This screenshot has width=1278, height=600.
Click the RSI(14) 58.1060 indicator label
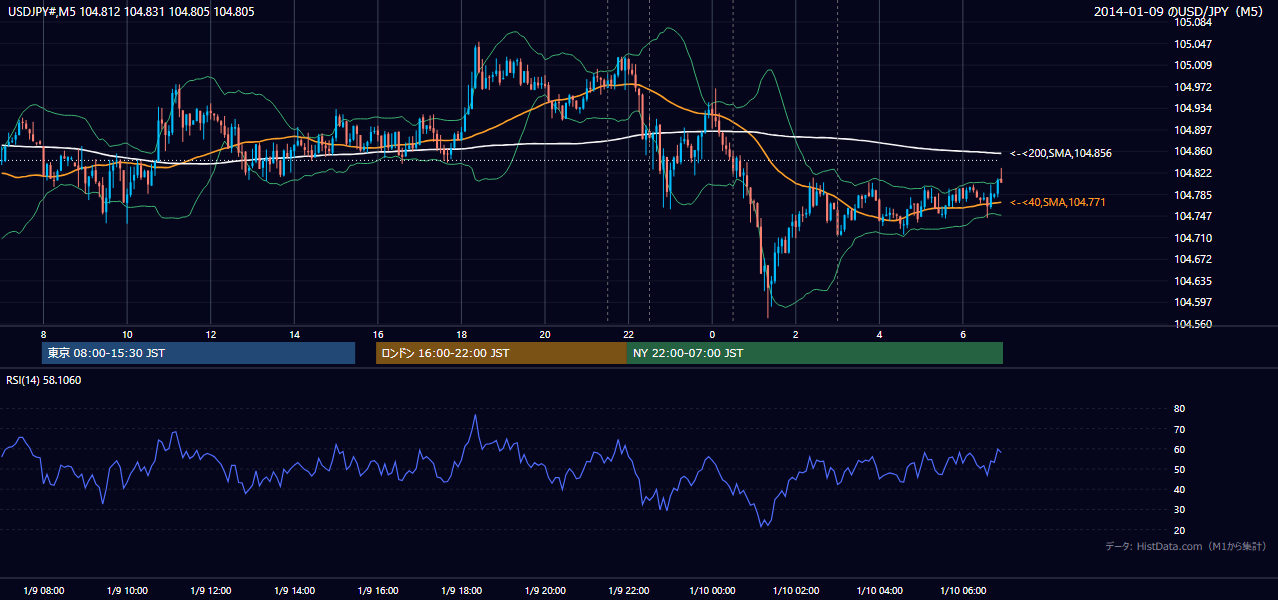(42, 380)
